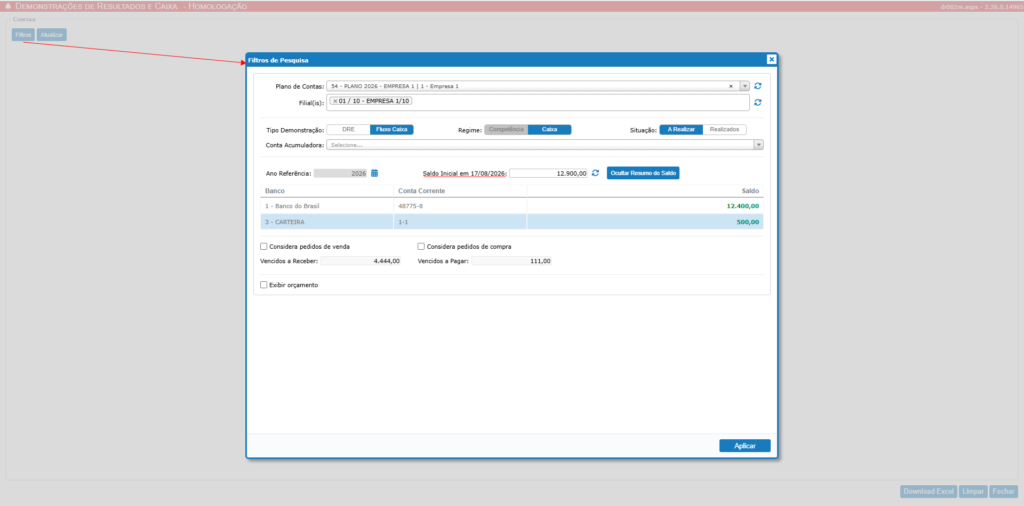Recalculate the Saldo Inicial value
1024x506 pixels.
click(x=595, y=173)
